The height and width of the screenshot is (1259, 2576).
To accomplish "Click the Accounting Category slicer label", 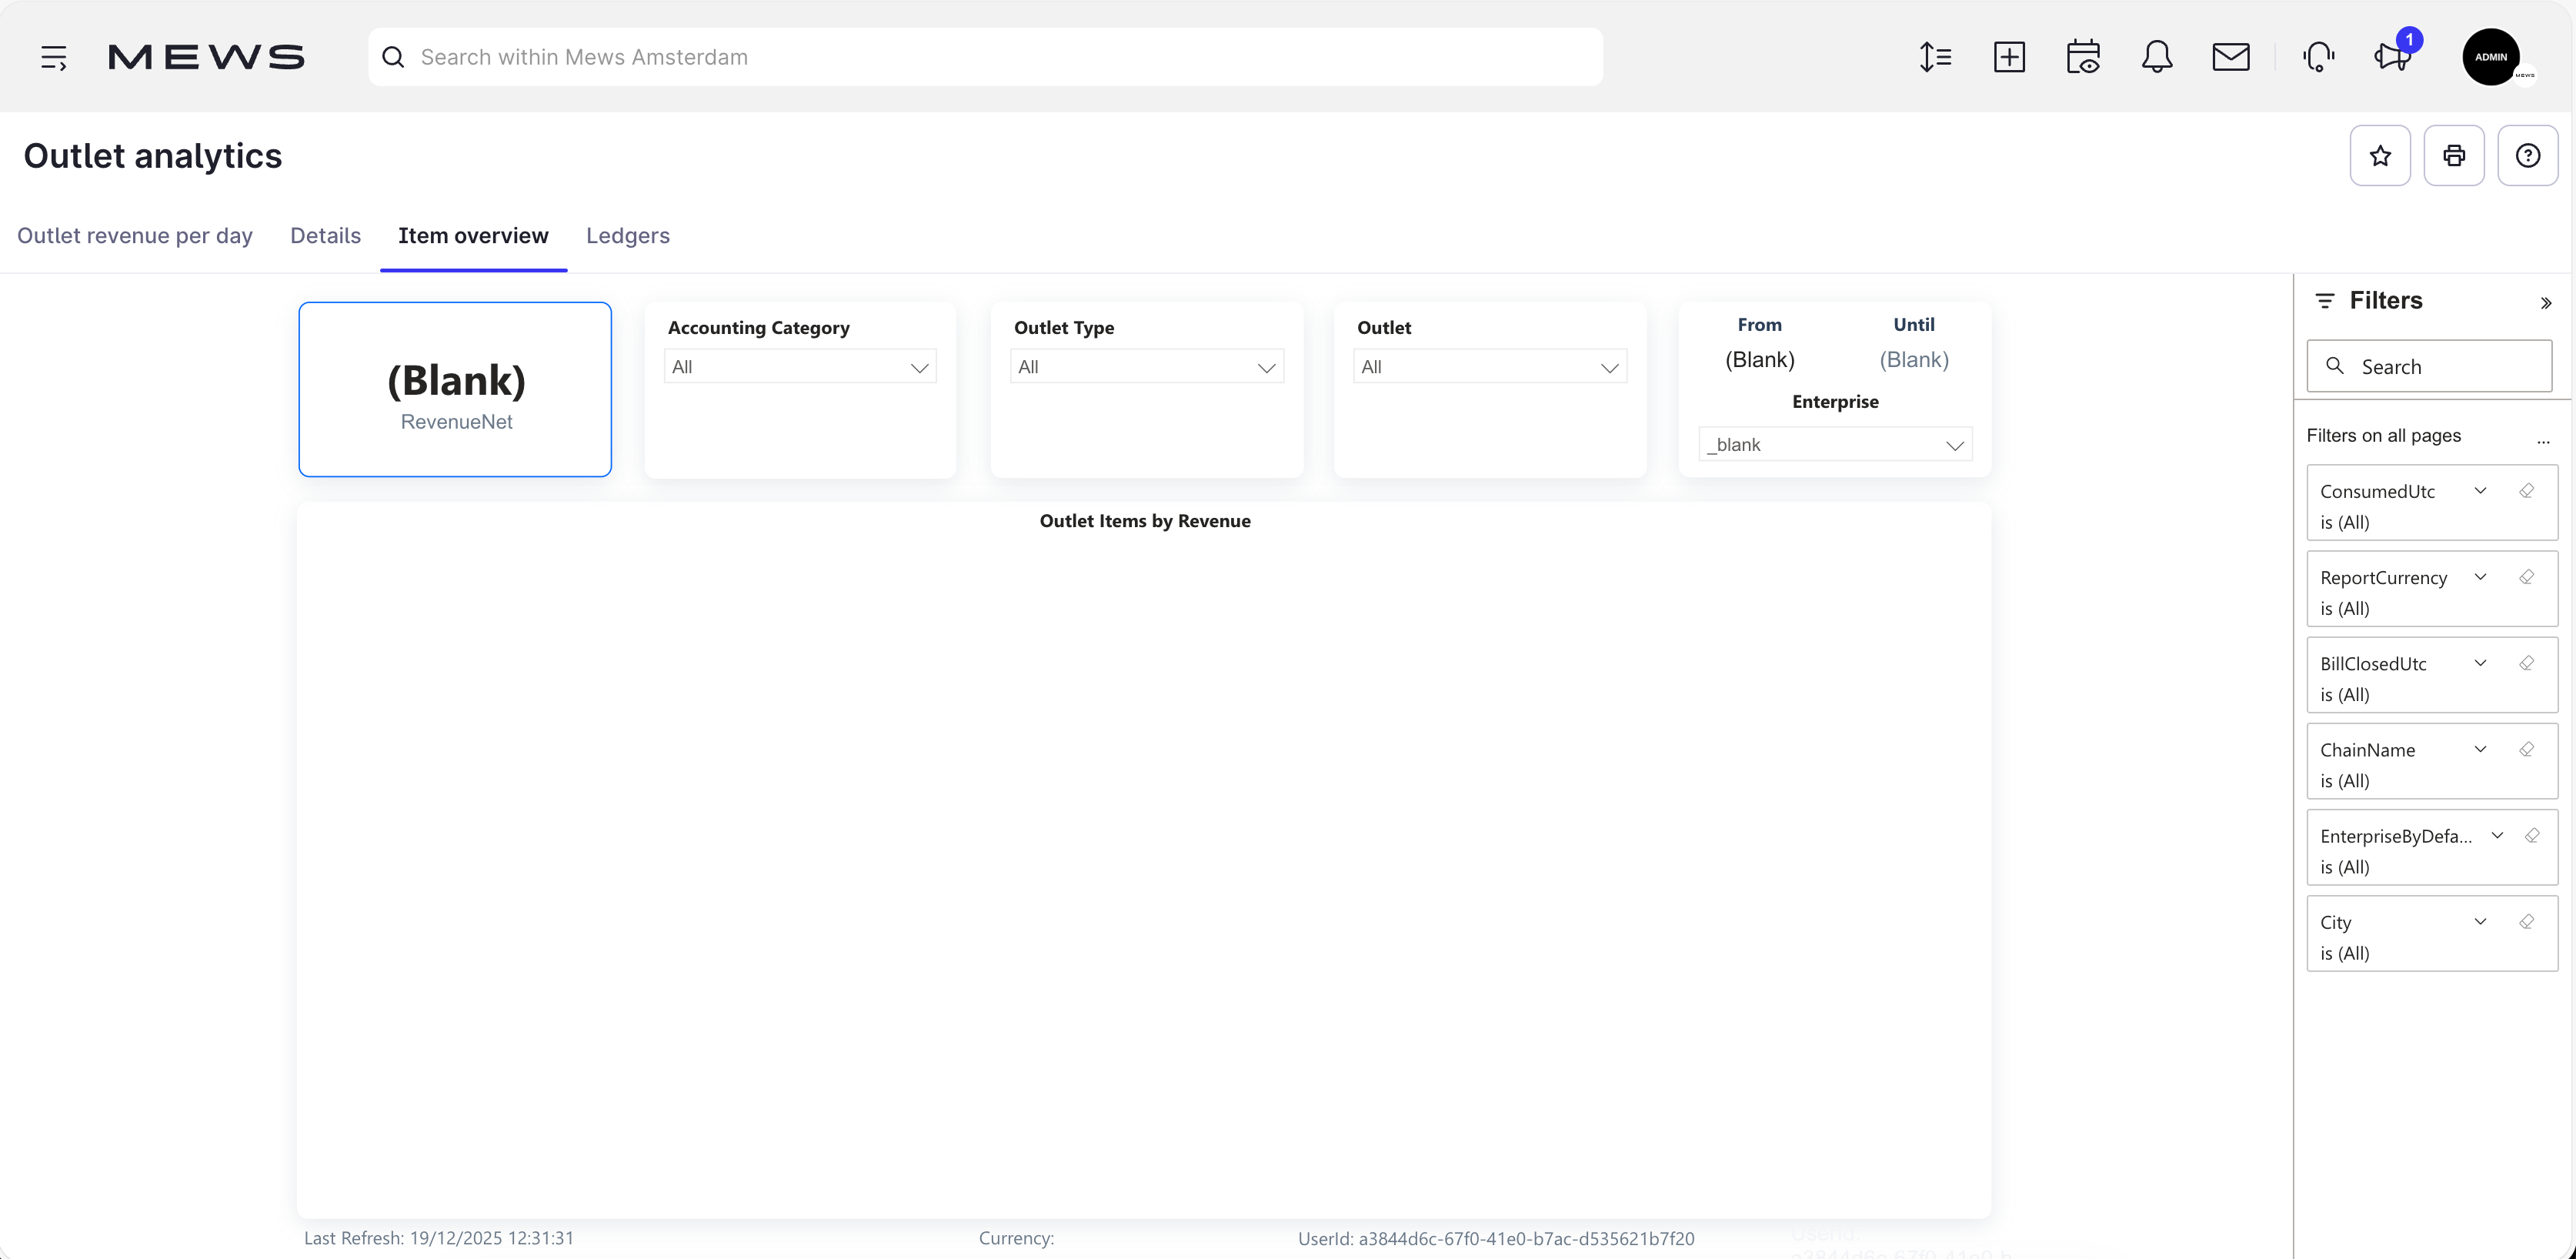I will tap(759, 328).
